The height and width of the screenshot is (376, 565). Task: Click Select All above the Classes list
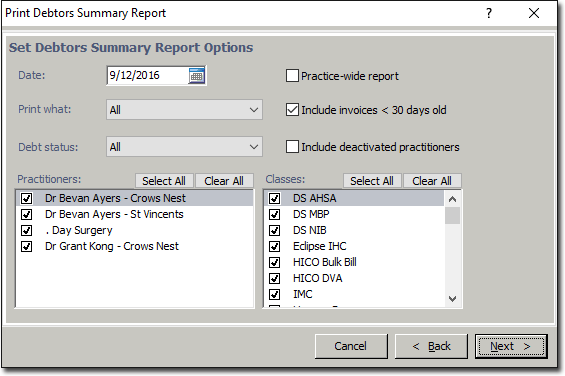(x=372, y=181)
